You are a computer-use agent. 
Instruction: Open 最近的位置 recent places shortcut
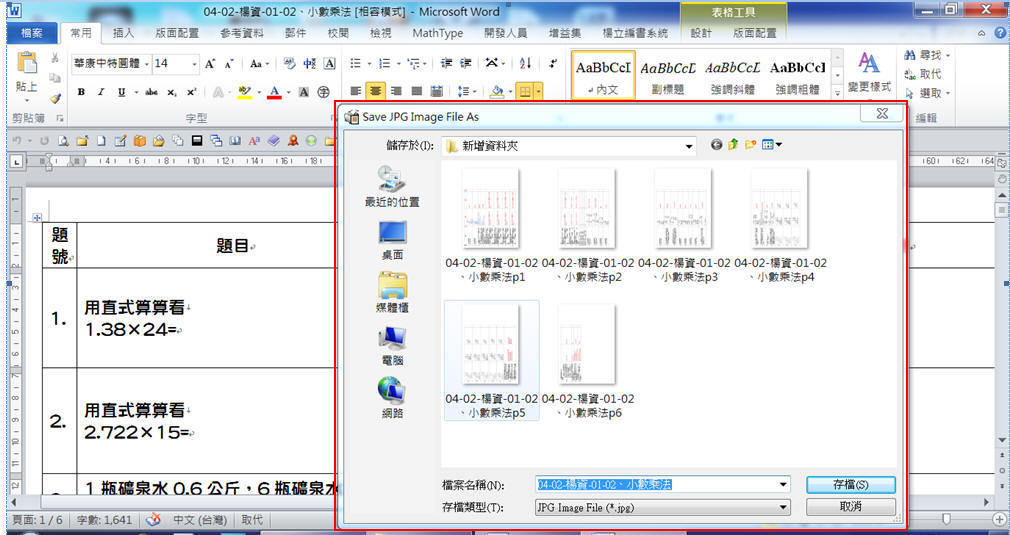(x=392, y=187)
